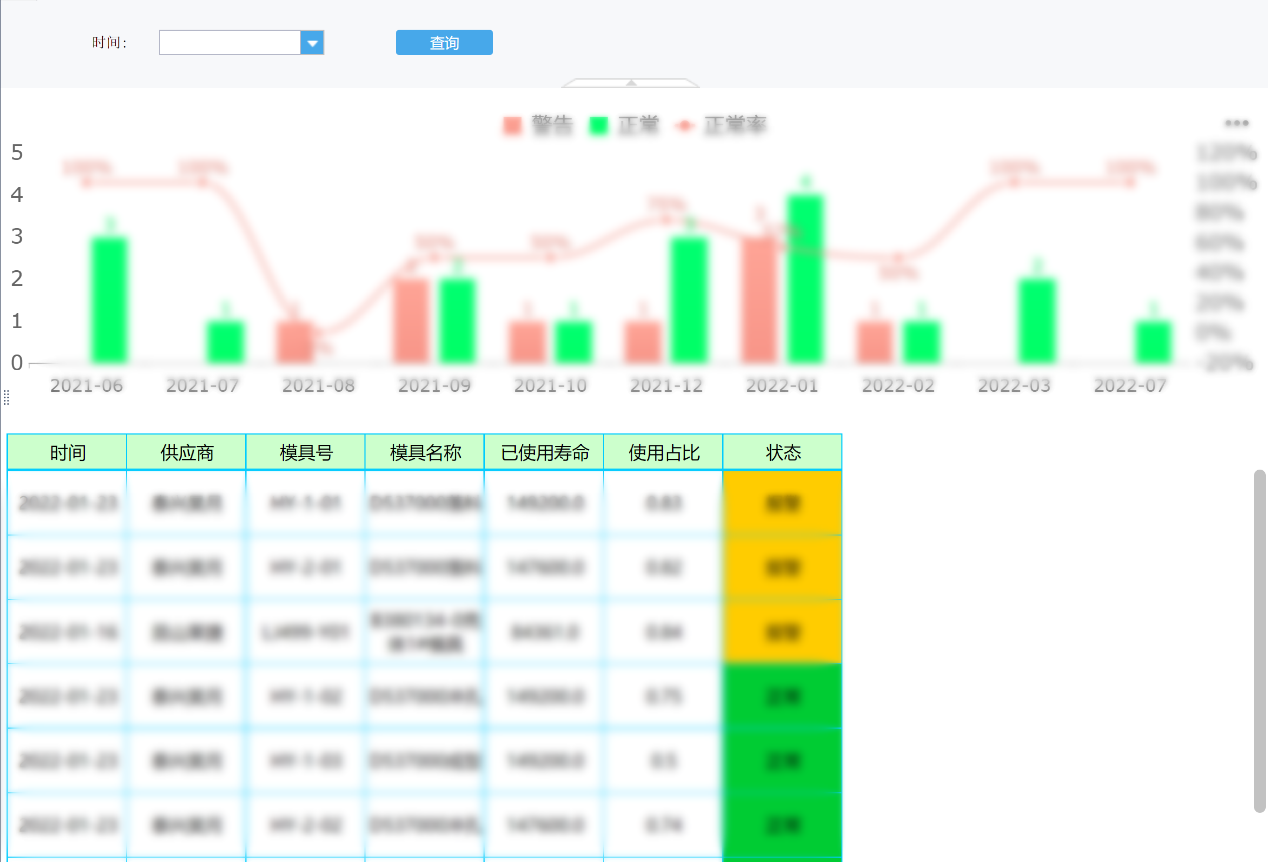Click the 0.83 usage ratio cell
Screen dimensions: 1268x862
tap(663, 503)
